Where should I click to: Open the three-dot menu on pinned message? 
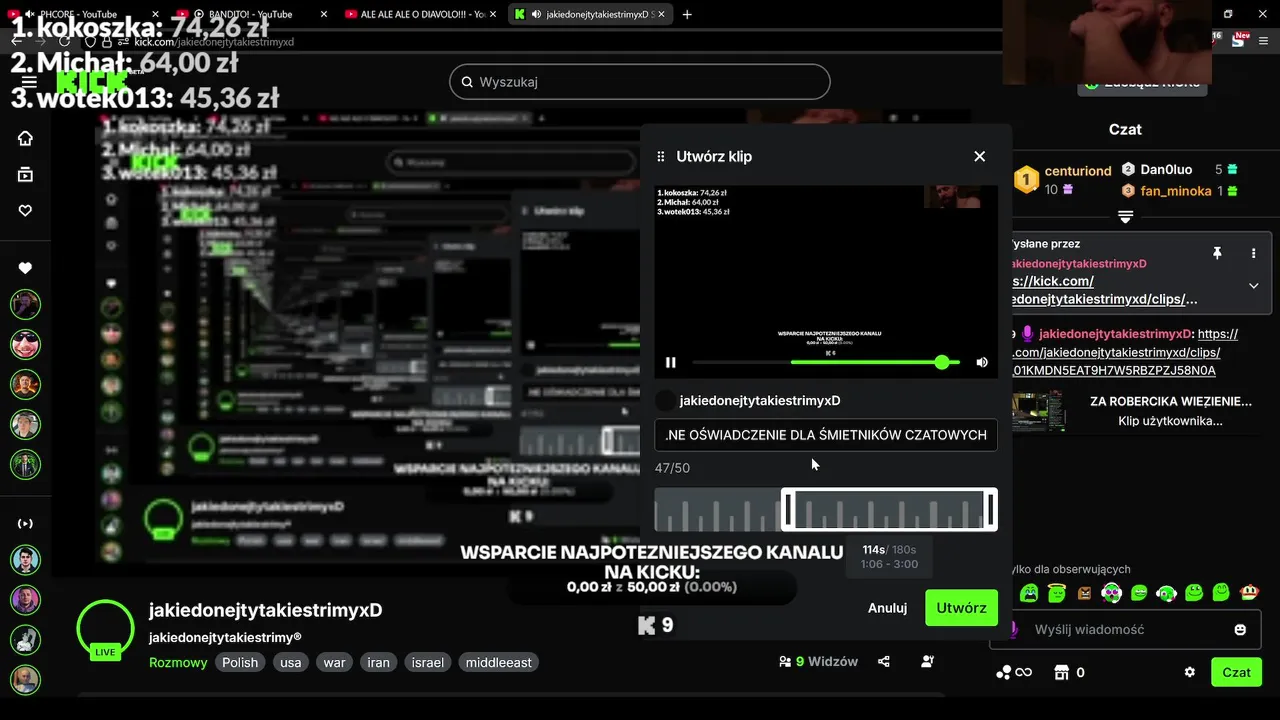pyautogui.click(x=1253, y=254)
